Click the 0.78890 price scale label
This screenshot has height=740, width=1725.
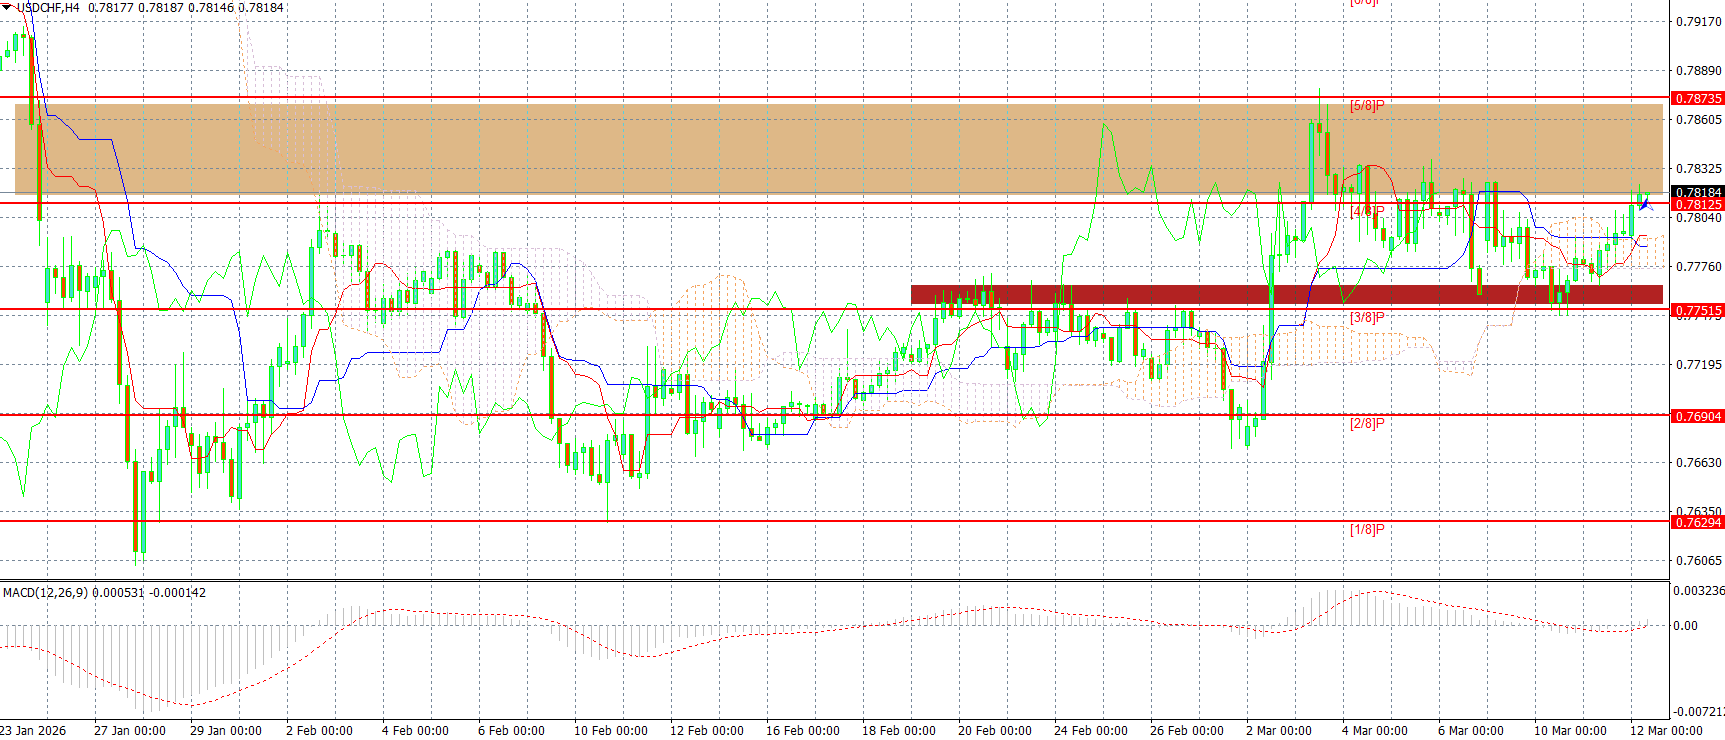pos(1698,71)
